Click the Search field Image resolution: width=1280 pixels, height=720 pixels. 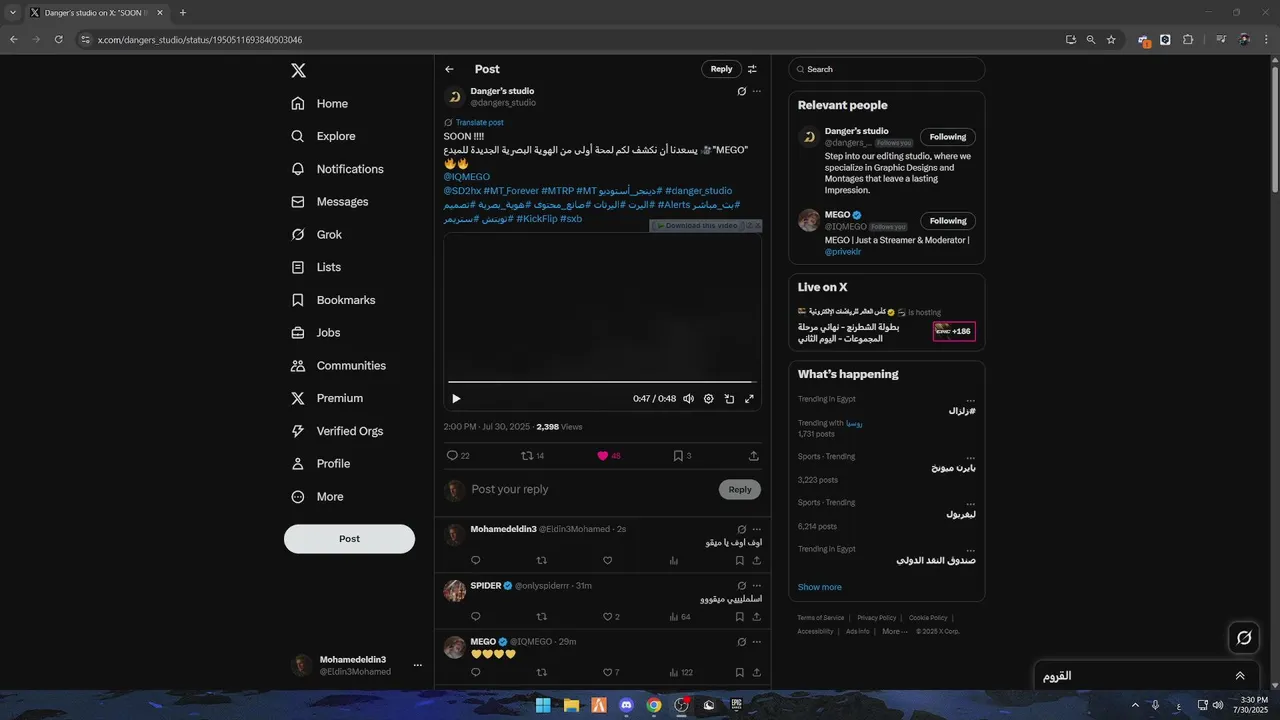click(x=887, y=69)
